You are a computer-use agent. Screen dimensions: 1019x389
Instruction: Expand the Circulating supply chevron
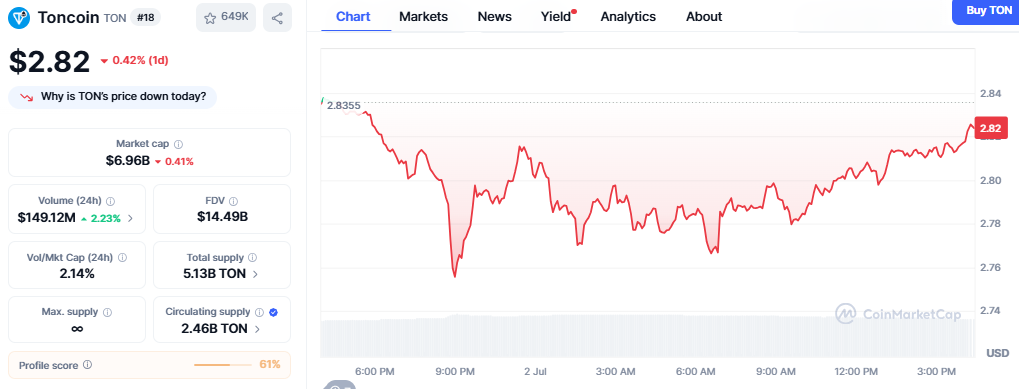(x=257, y=329)
